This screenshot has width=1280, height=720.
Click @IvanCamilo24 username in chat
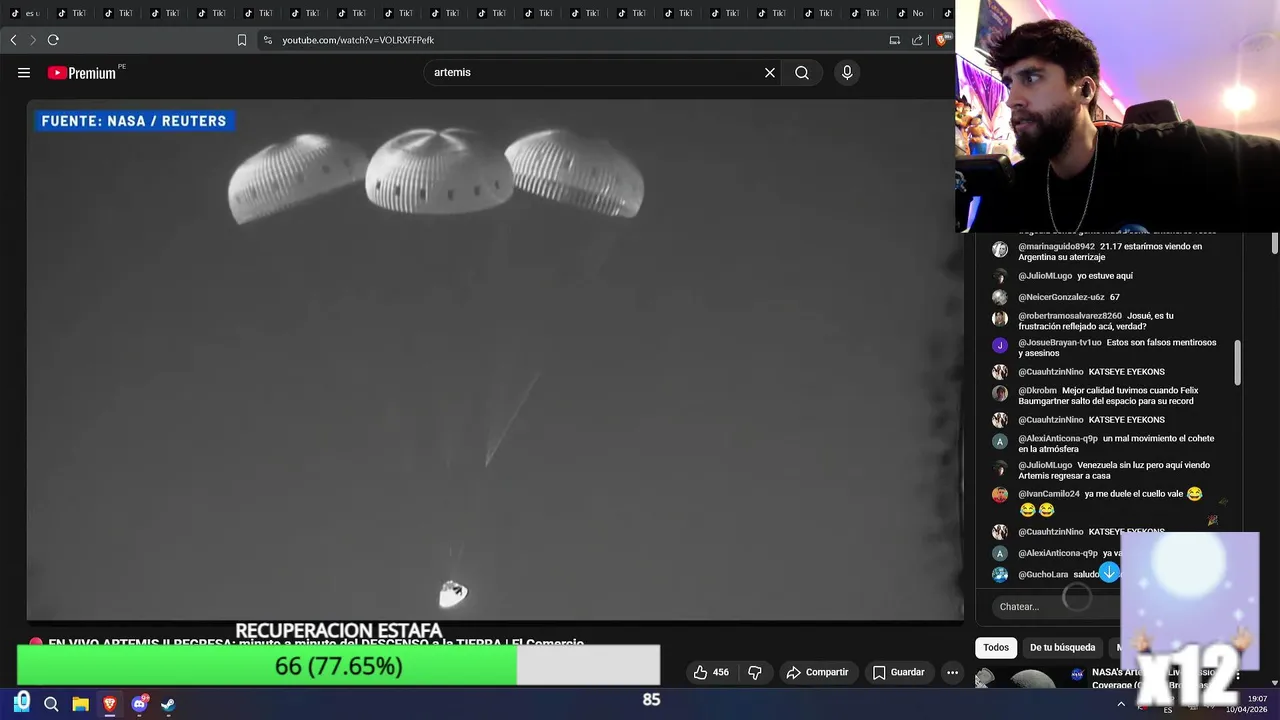(1049, 494)
